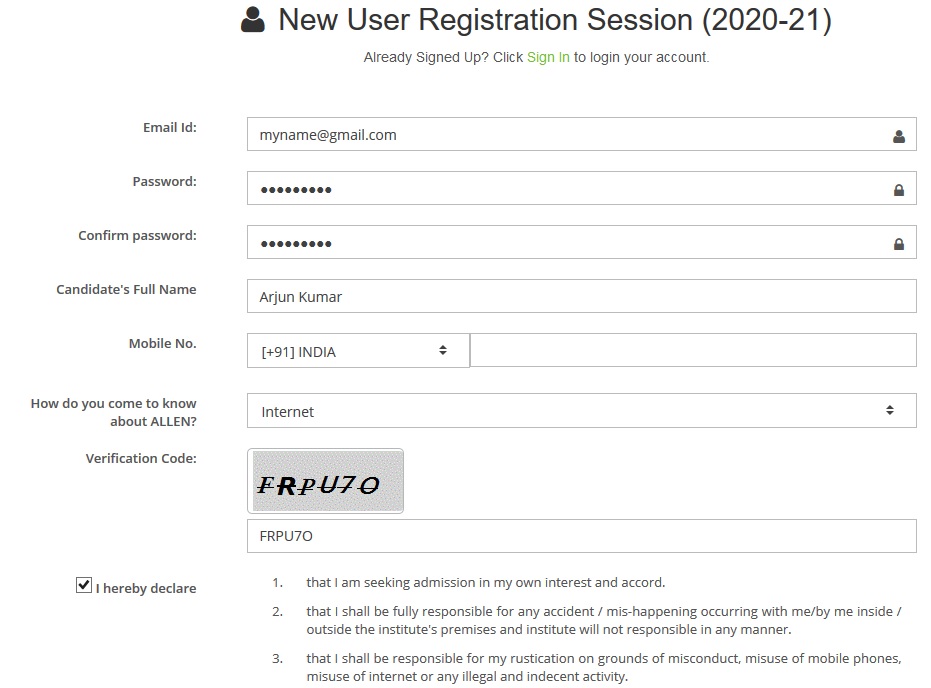Expand the How do you know ALLEN dropdown
Screen dimensions: 931x688
click(581, 410)
